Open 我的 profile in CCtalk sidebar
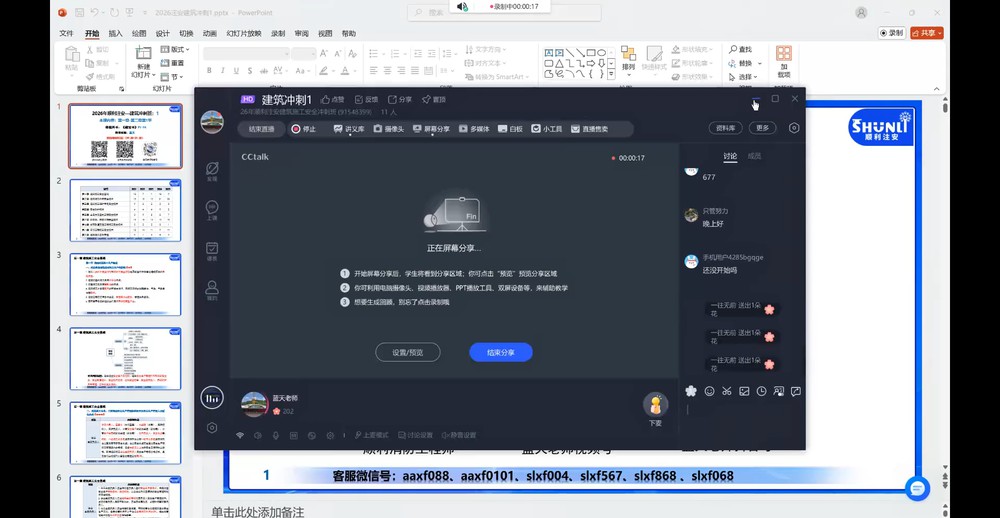 pos(212,290)
